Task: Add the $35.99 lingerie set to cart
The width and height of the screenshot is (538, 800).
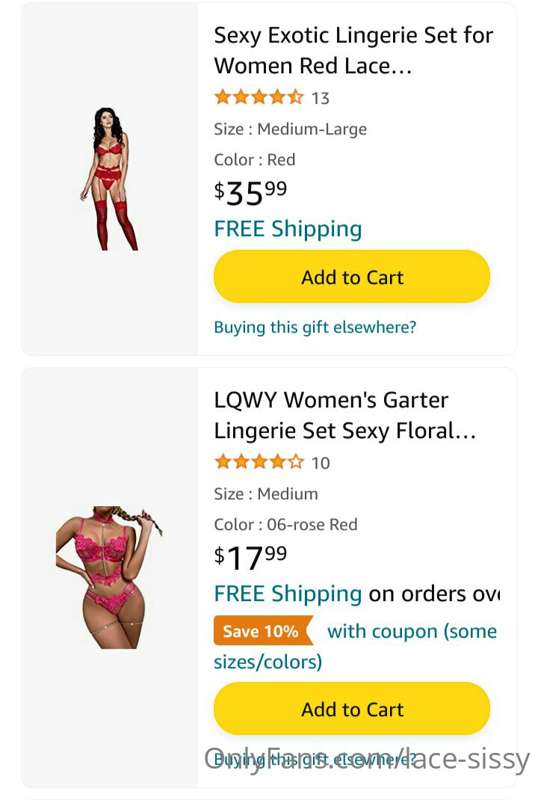Action: [x=352, y=277]
